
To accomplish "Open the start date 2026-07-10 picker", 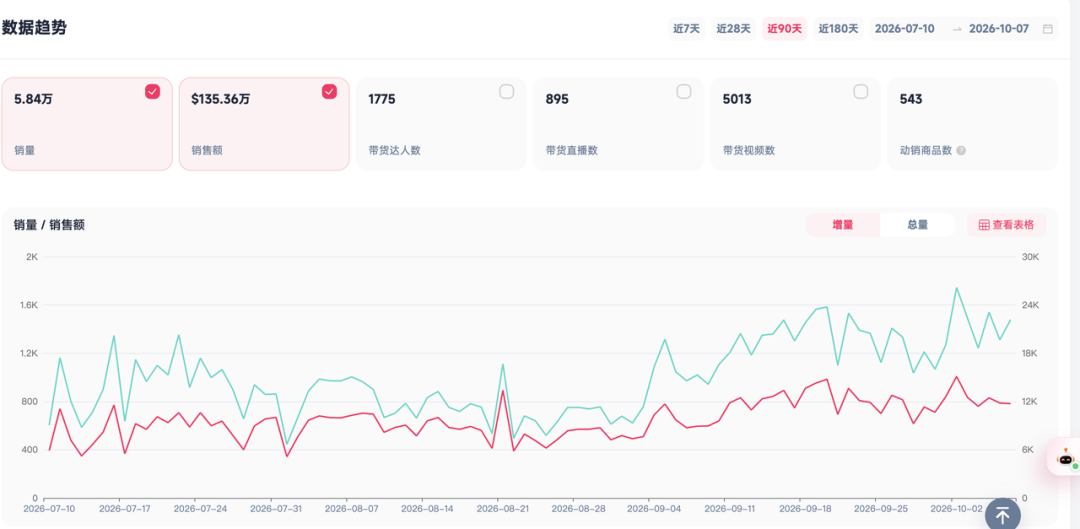I will tap(904, 29).
